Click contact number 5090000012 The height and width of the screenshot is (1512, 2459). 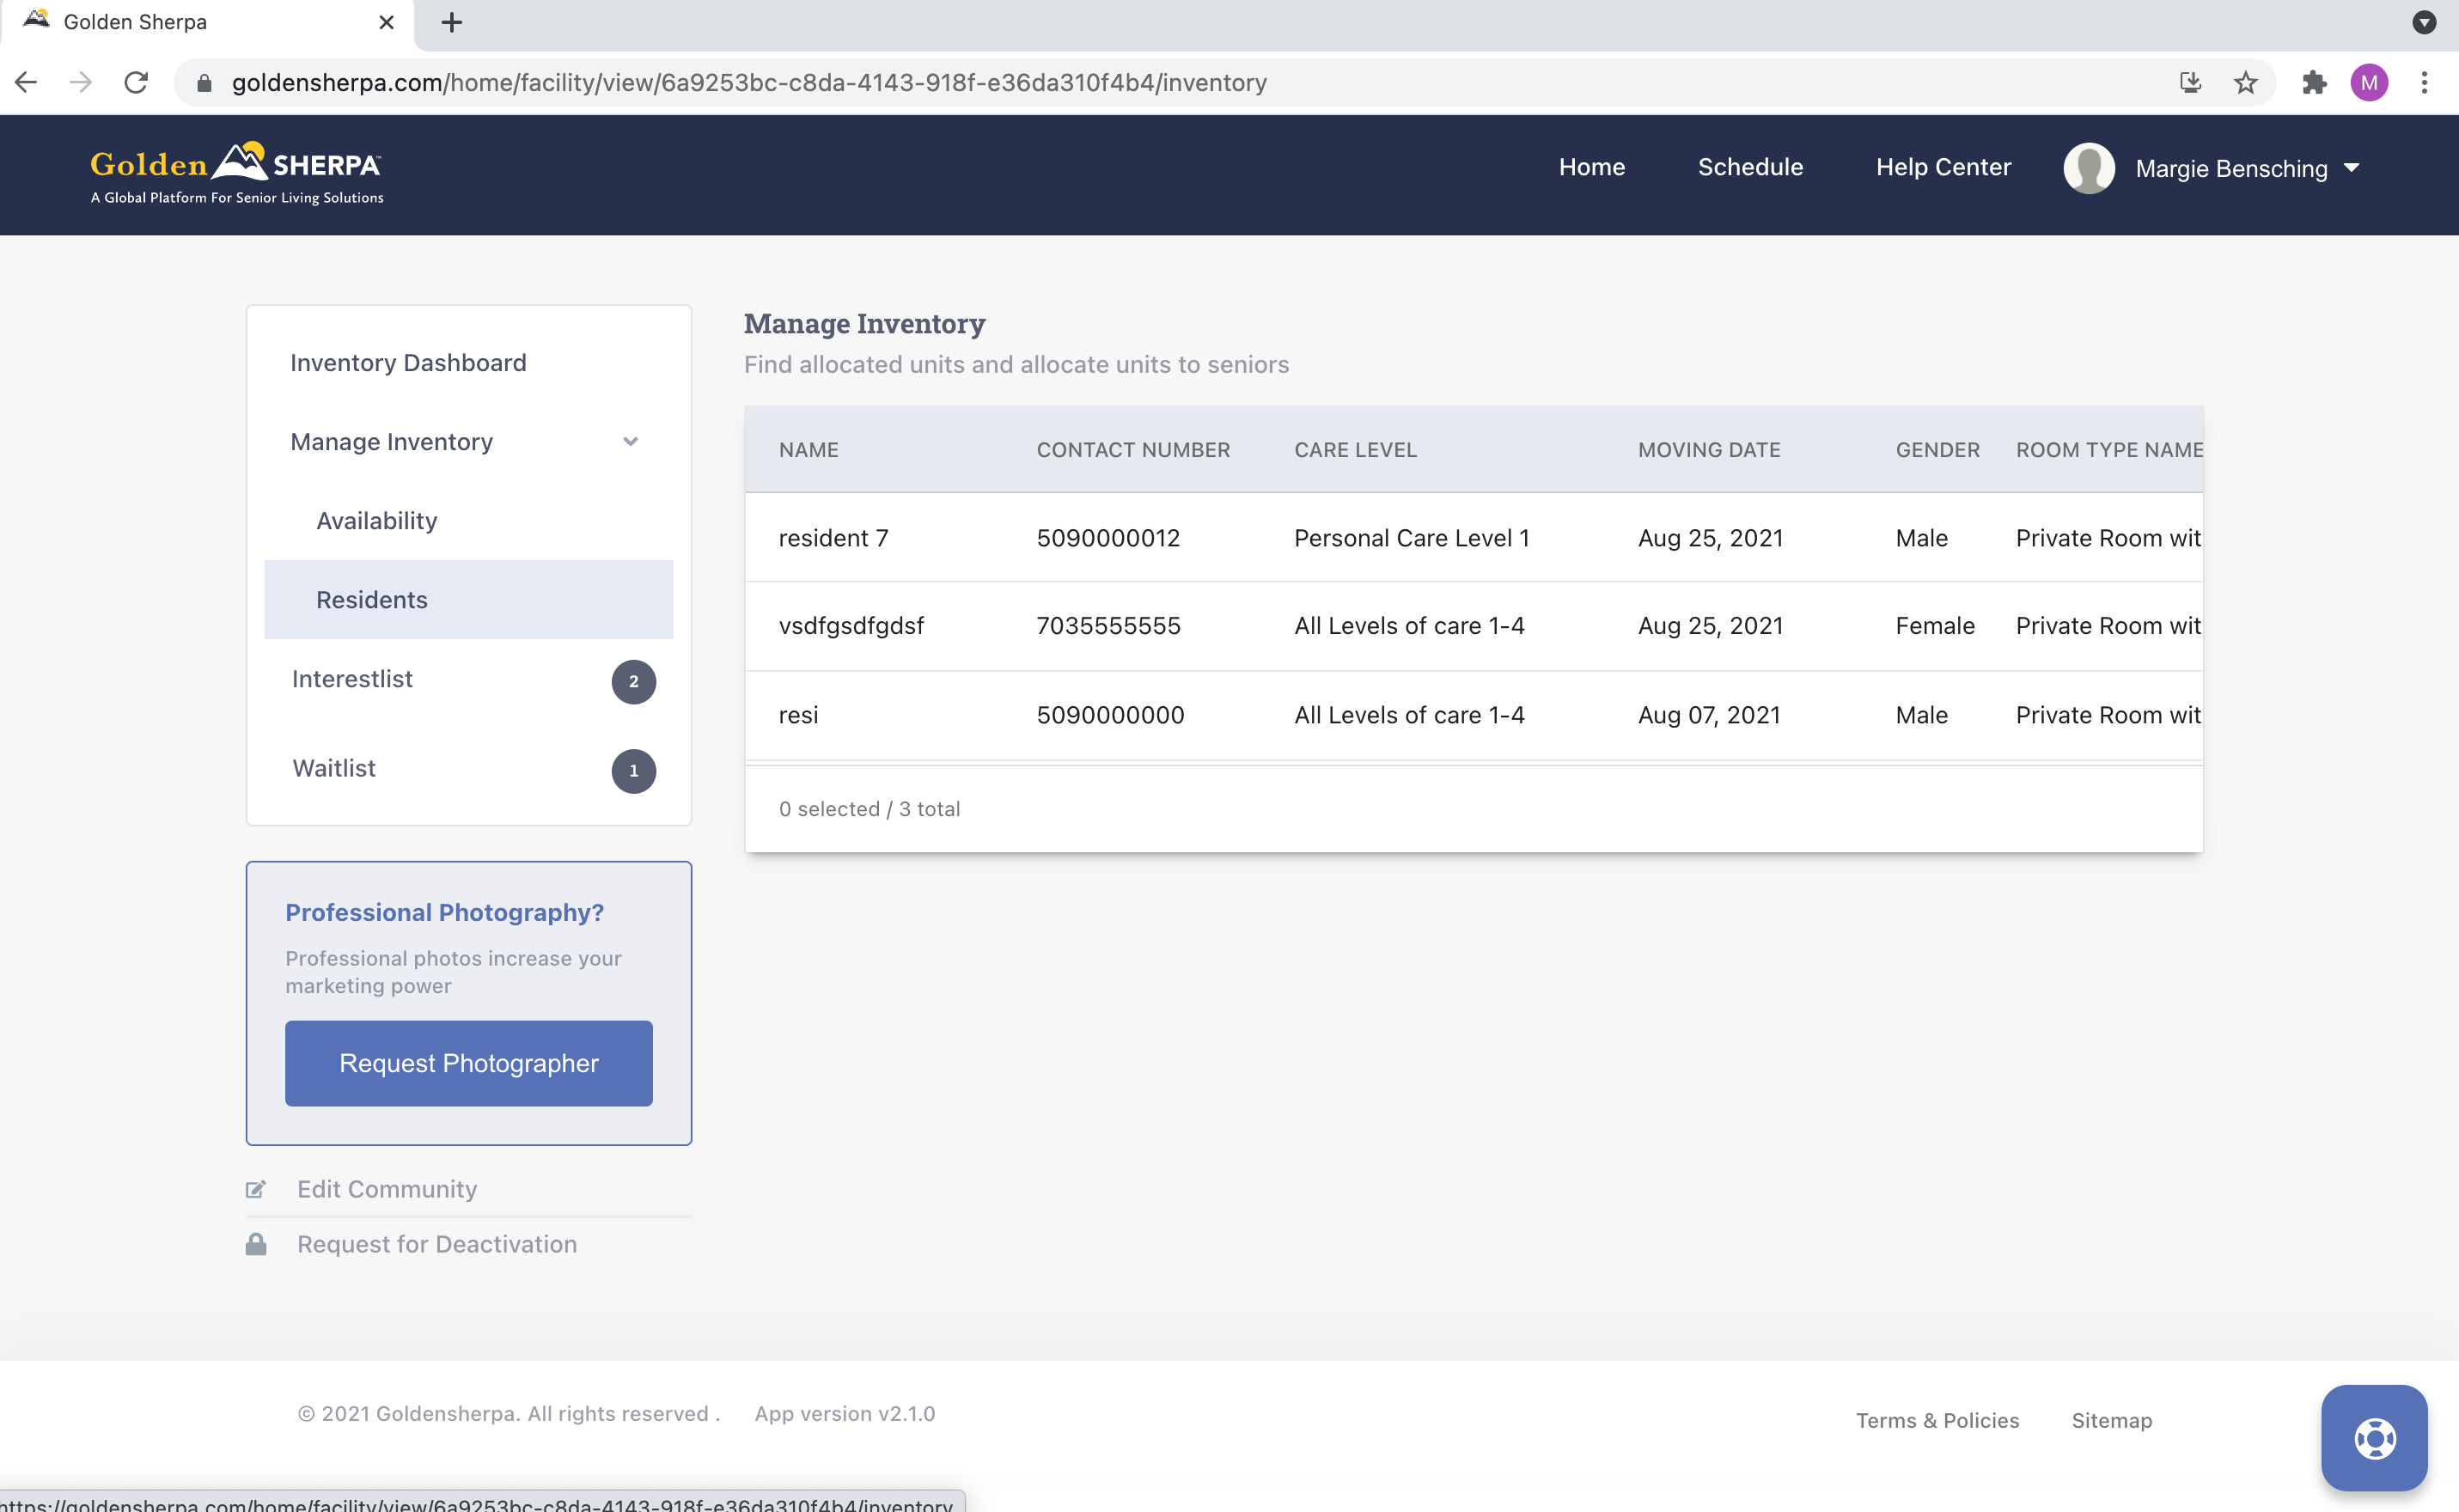(1108, 538)
